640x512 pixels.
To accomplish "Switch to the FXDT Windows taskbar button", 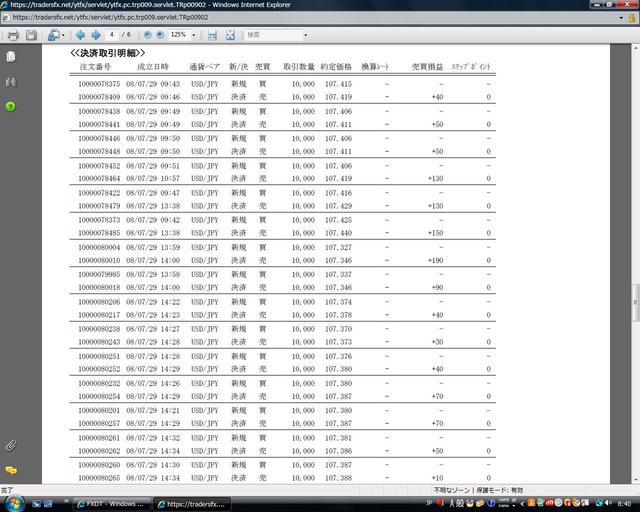I will click(x=111, y=504).
